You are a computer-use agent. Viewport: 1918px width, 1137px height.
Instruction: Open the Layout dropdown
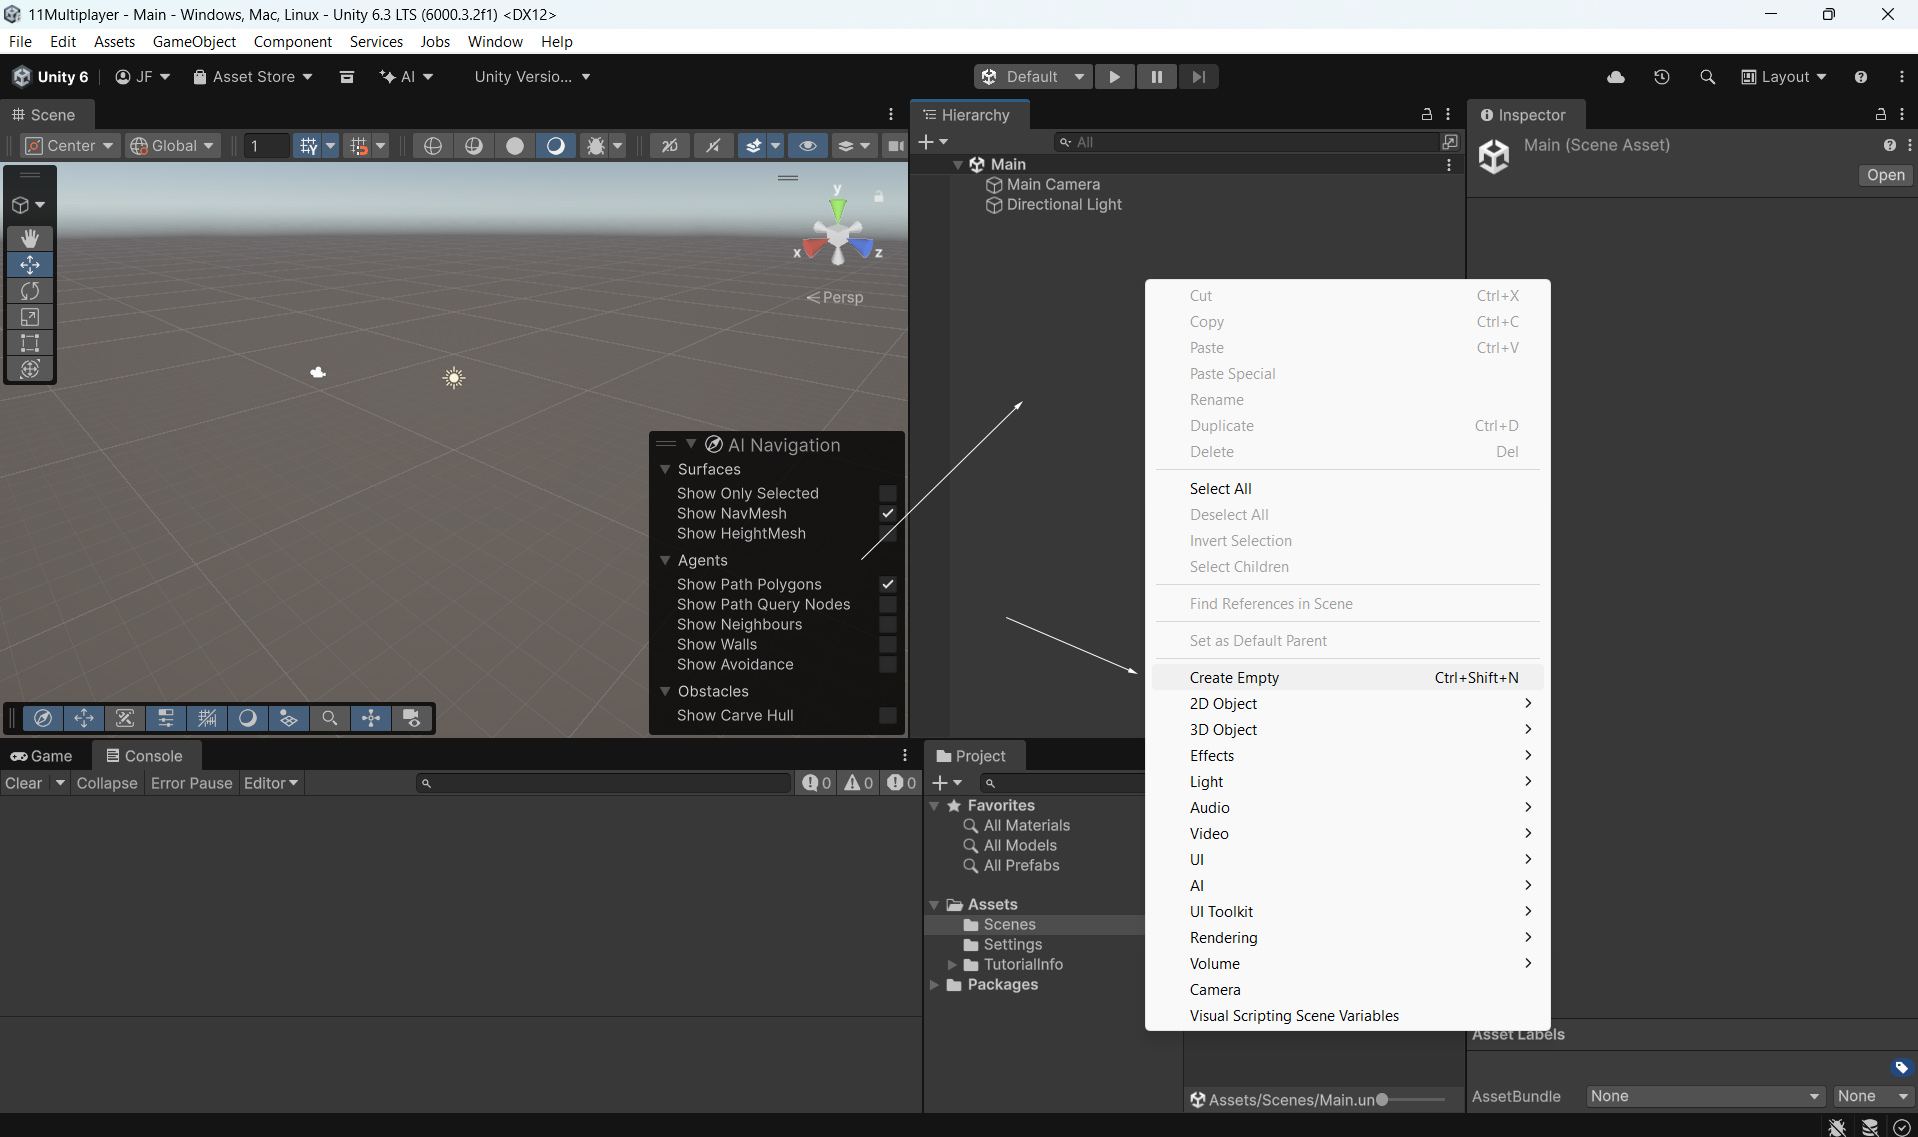click(1784, 77)
